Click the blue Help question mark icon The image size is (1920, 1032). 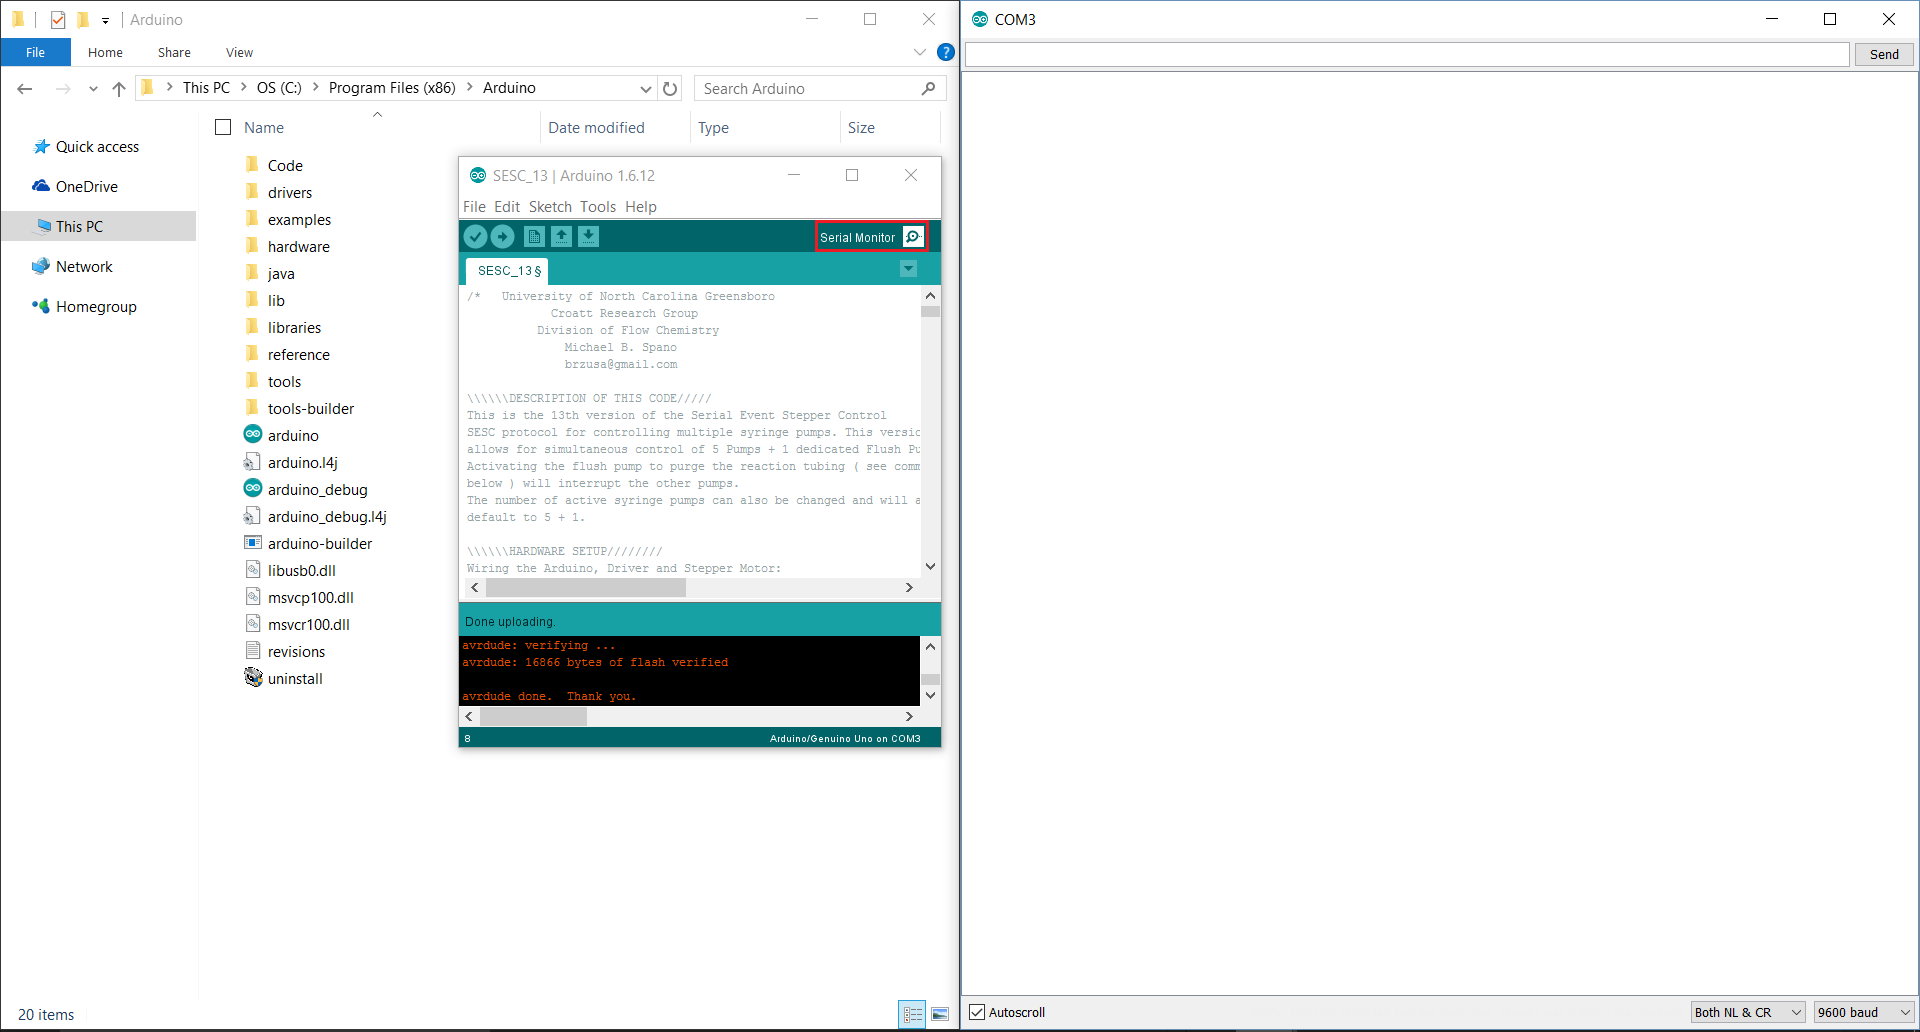click(945, 52)
